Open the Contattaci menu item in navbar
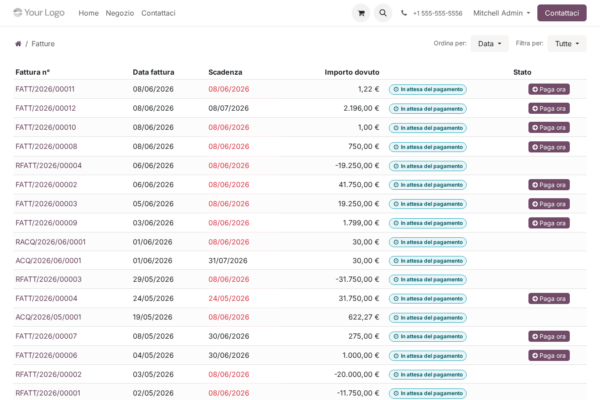600x400 pixels. click(x=158, y=13)
